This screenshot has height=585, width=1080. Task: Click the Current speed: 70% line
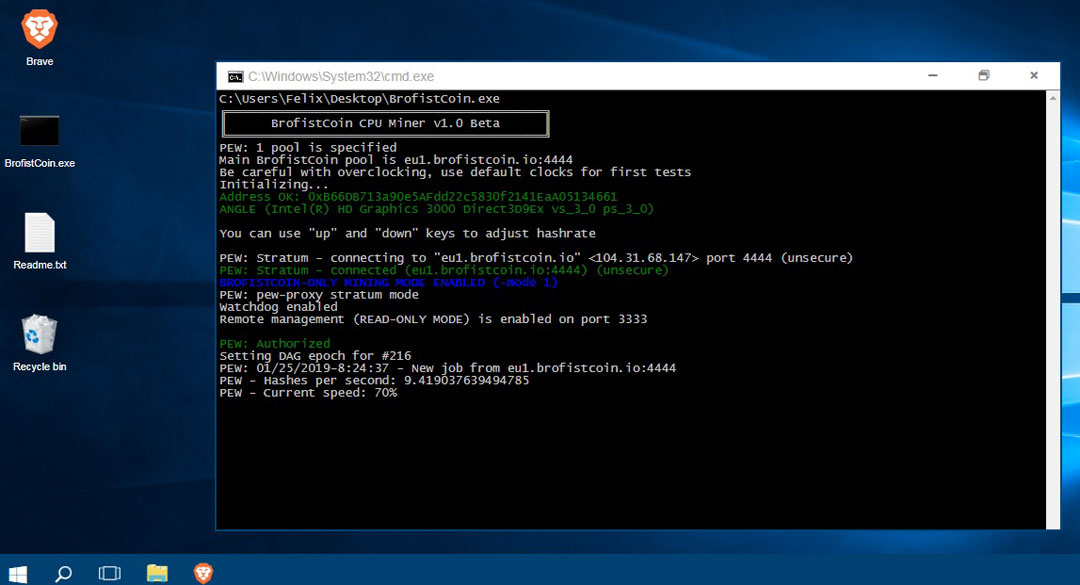(x=308, y=393)
